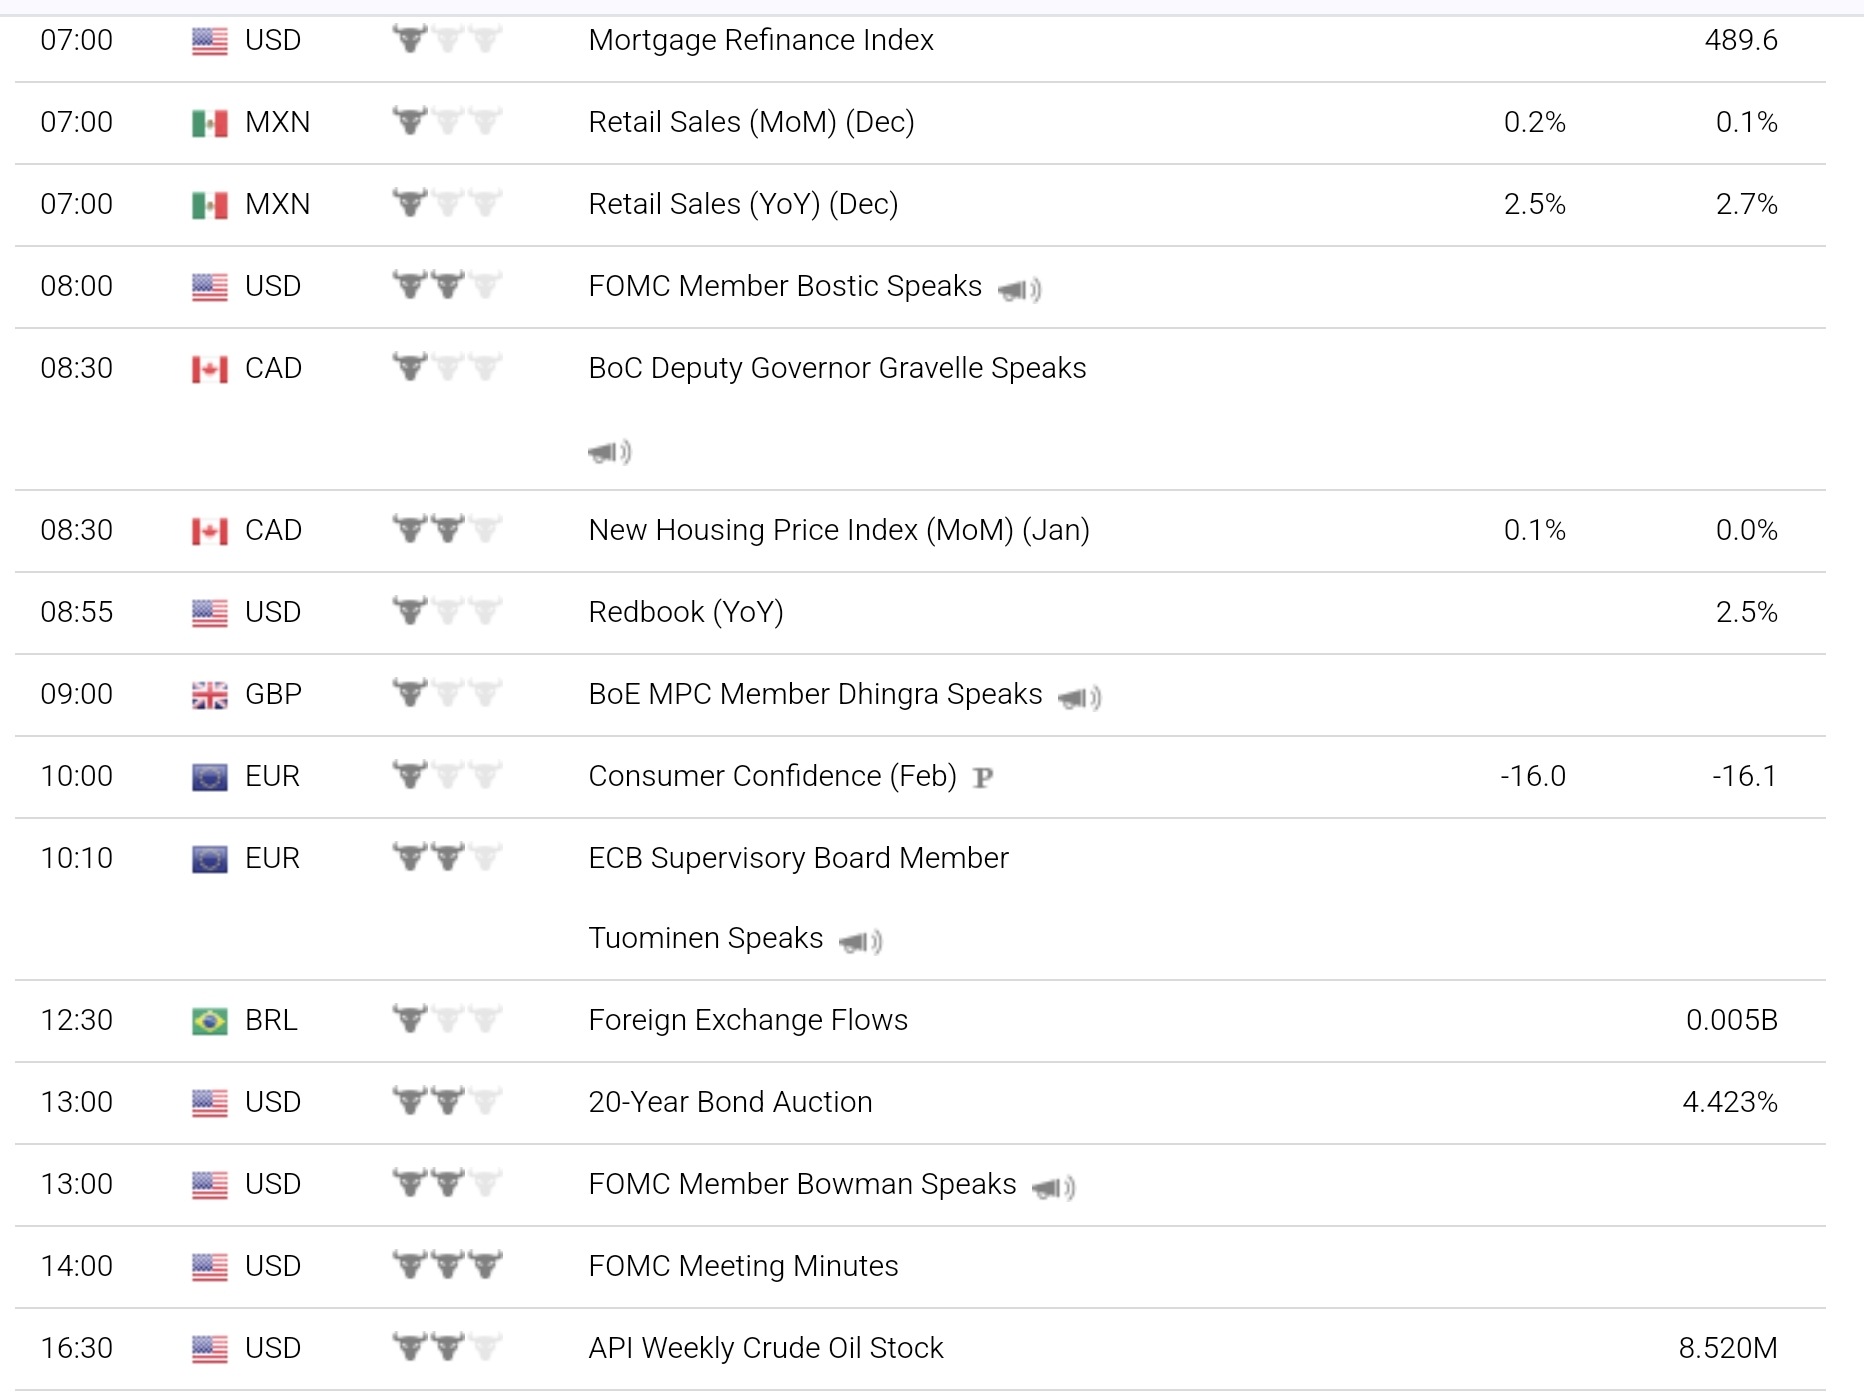Click the 4.423% previous value for bond auction
The height and width of the screenshot is (1393, 1864).
click(x=1729, y=1102)
